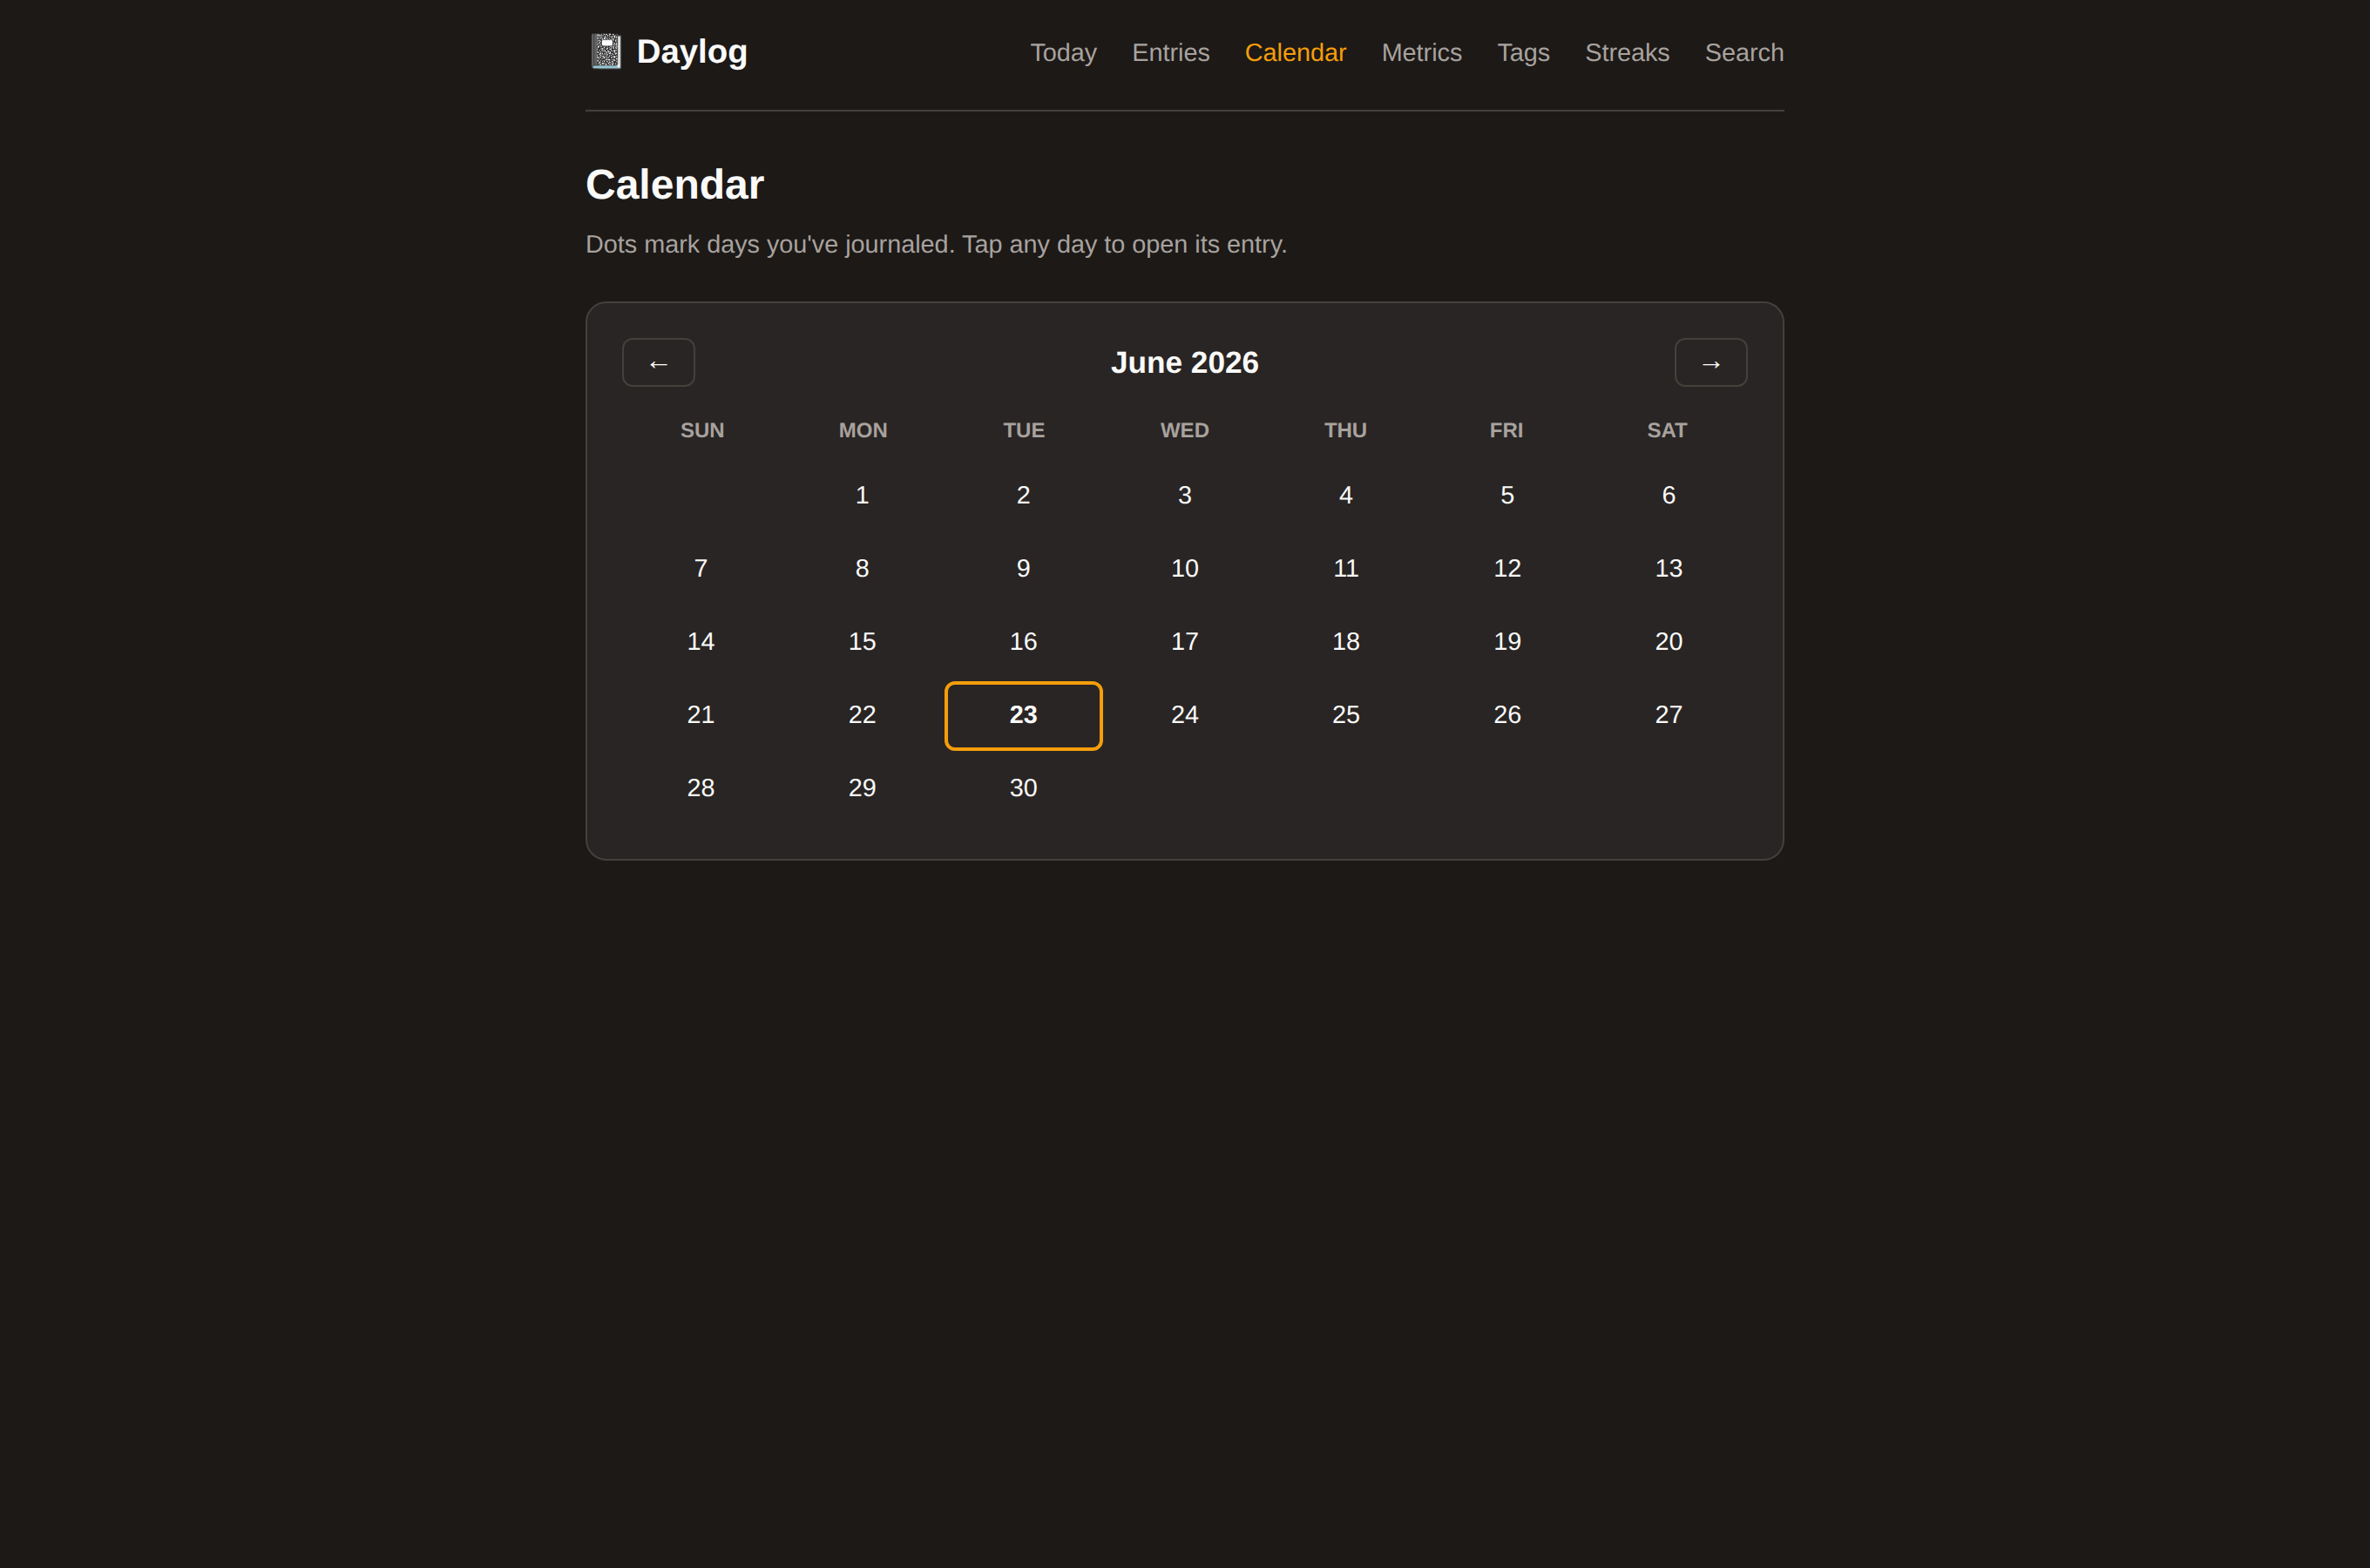Select day 2 in the calendar
This screenshot has height=1568, width=2370.
[x=1023, y=496]
